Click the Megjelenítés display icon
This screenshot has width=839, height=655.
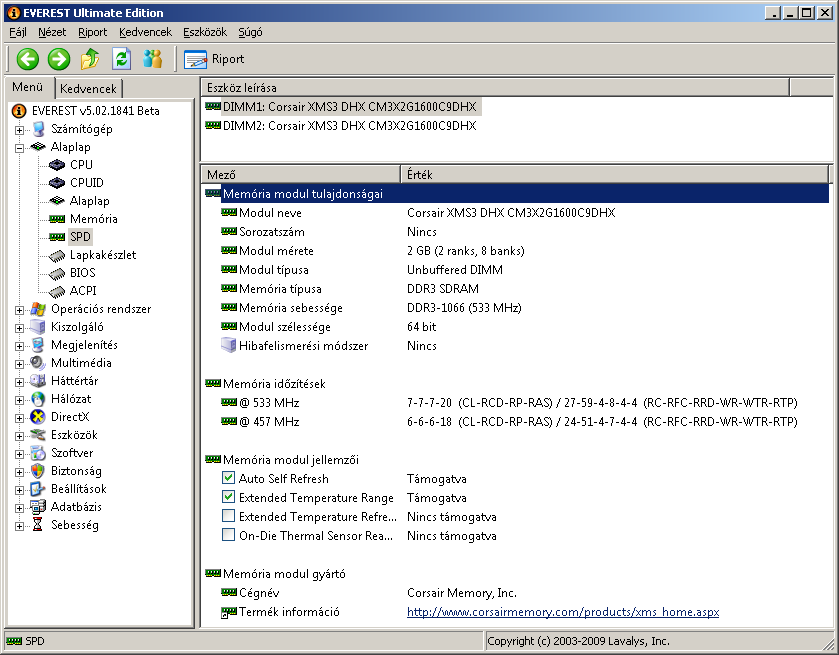click(x=38, y=345)
